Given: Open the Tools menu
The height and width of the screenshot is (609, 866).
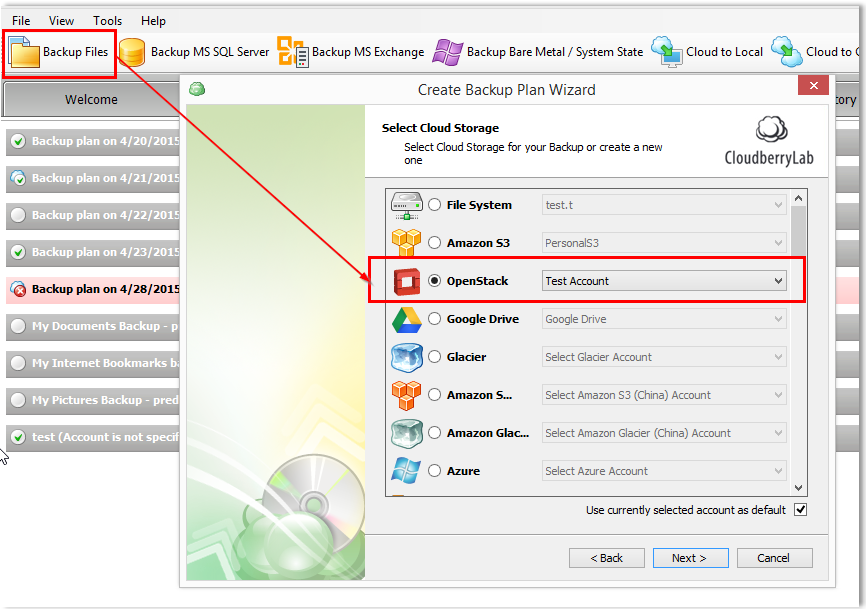Looking at the screenshot, I should pos(107,21).
